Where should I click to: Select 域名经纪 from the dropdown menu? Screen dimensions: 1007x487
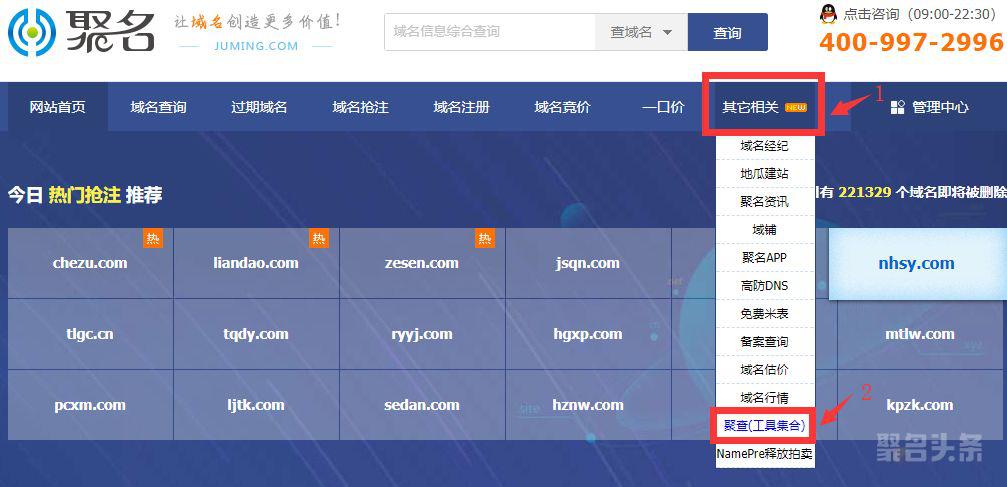click(764, 146)
